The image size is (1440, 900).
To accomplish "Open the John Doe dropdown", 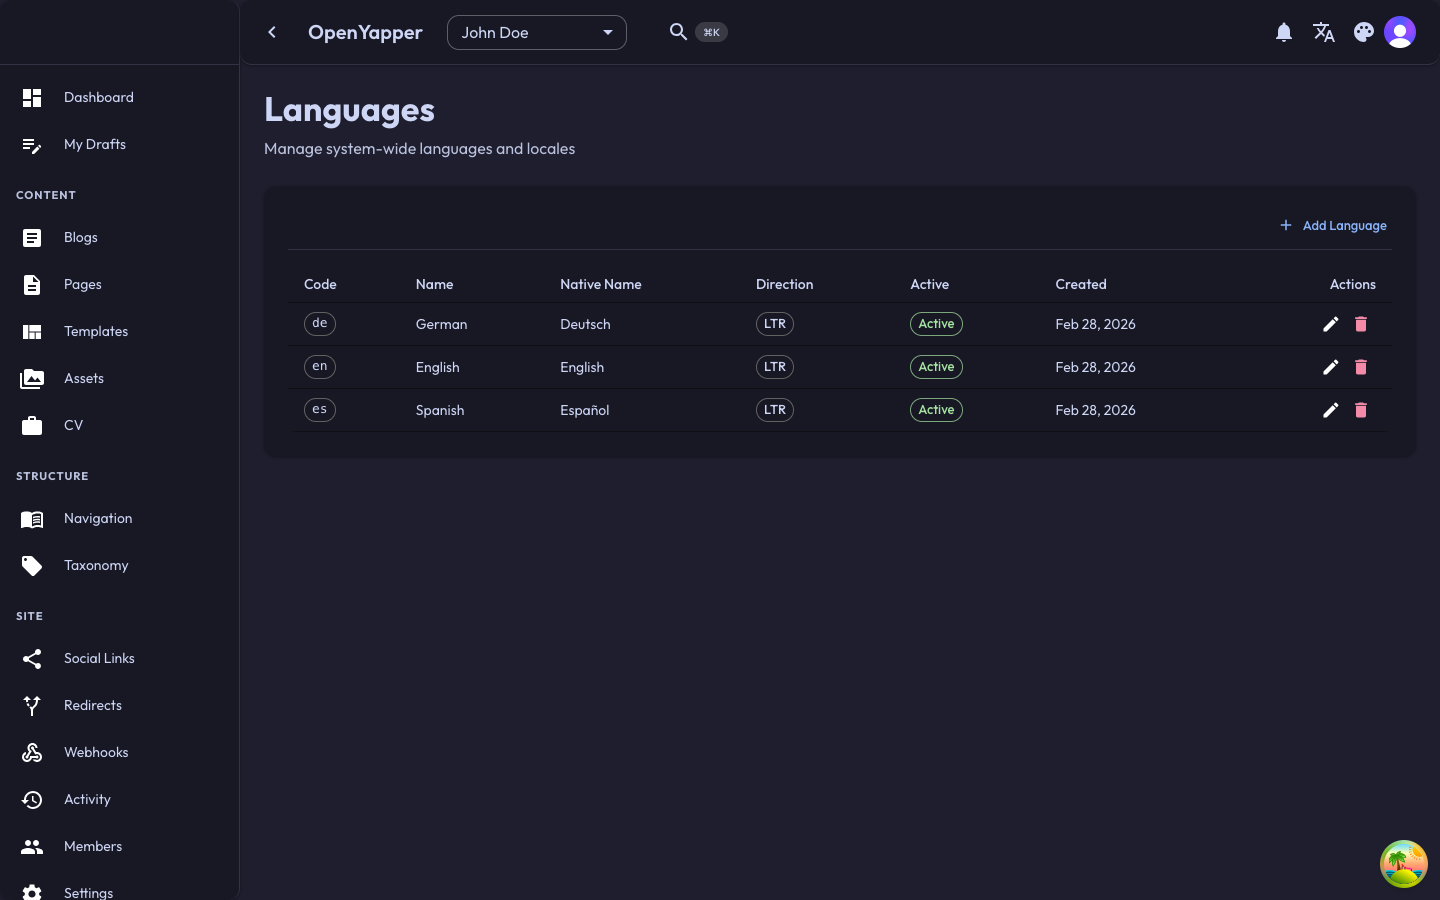I will 536,33.
